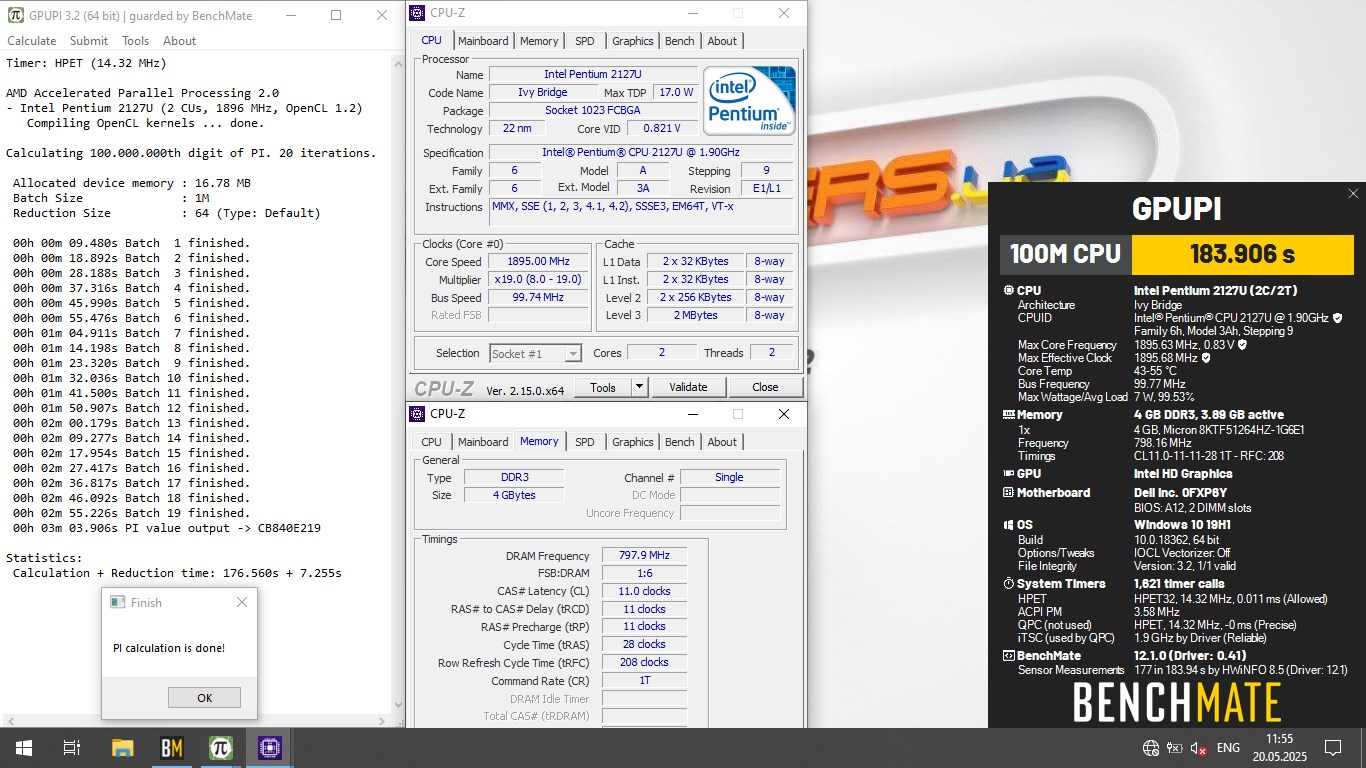
Task: Click the GPUPI result time 183.906 s
Action: pyautogui.click(x=1242, y=254)
